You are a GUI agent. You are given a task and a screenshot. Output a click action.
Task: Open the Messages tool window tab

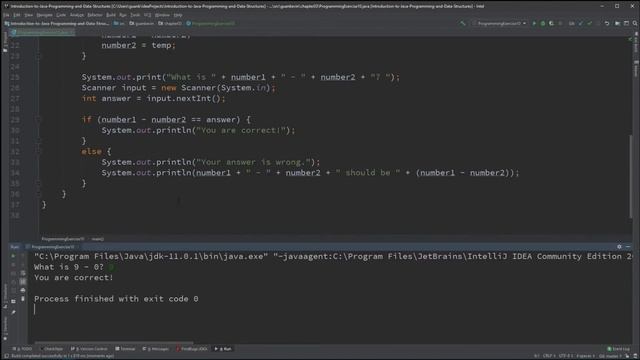[156, 349]
